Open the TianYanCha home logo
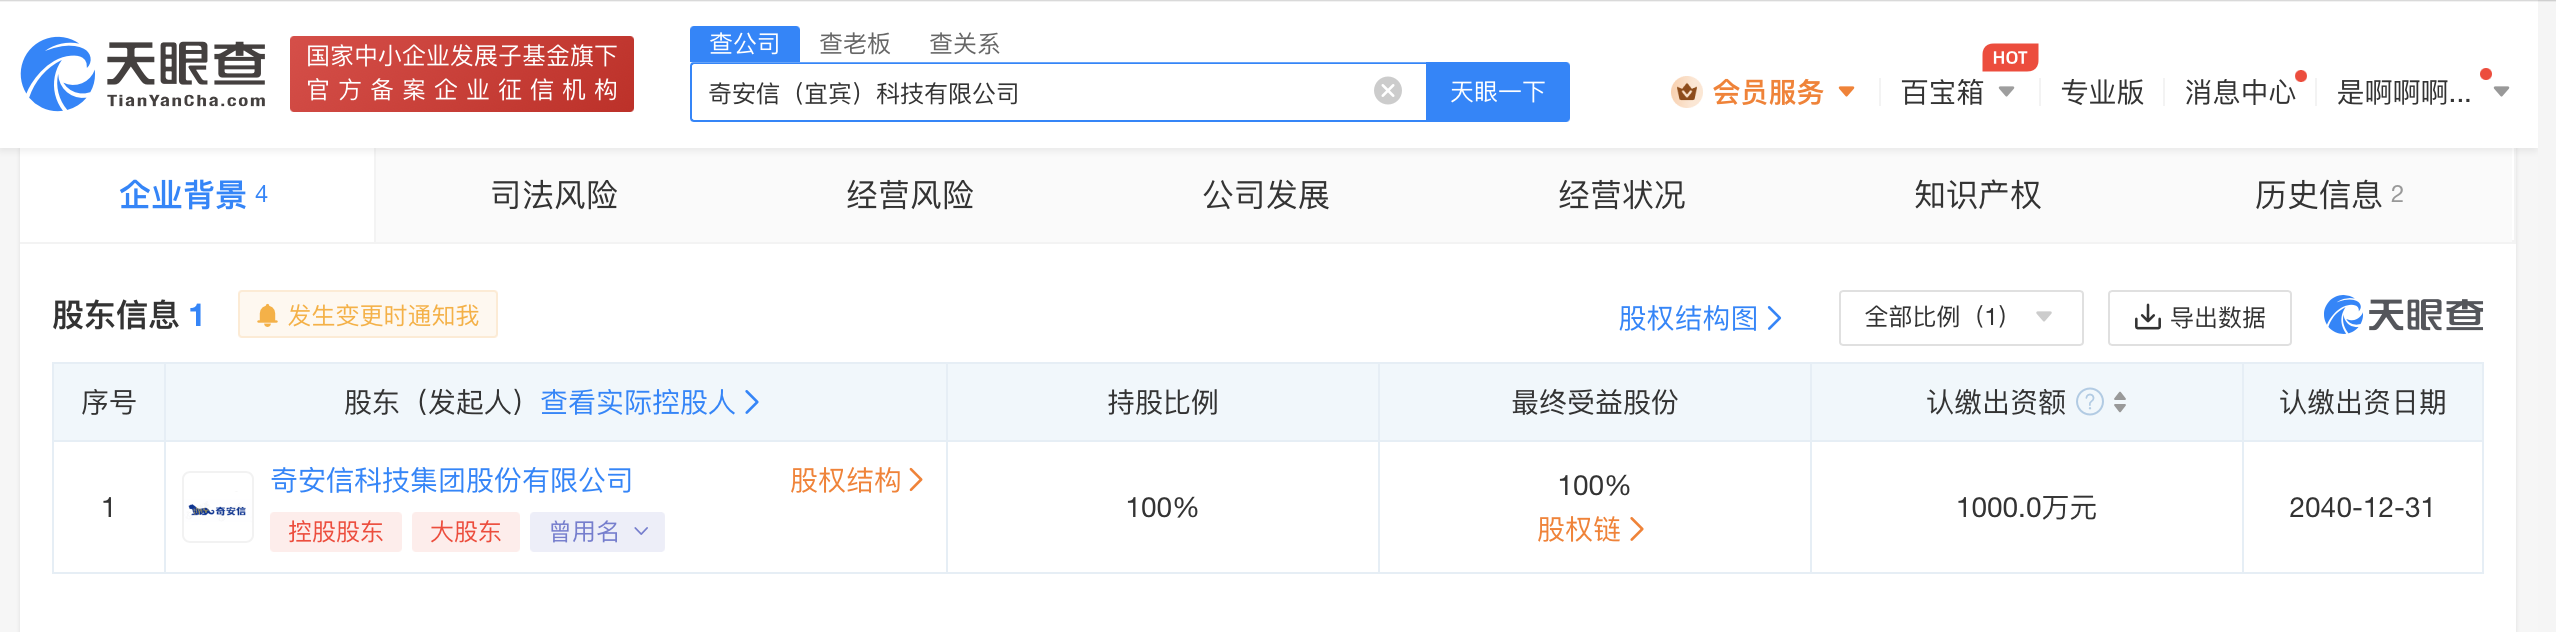This screenshot has height=632, width=2556. pos(144,74)
